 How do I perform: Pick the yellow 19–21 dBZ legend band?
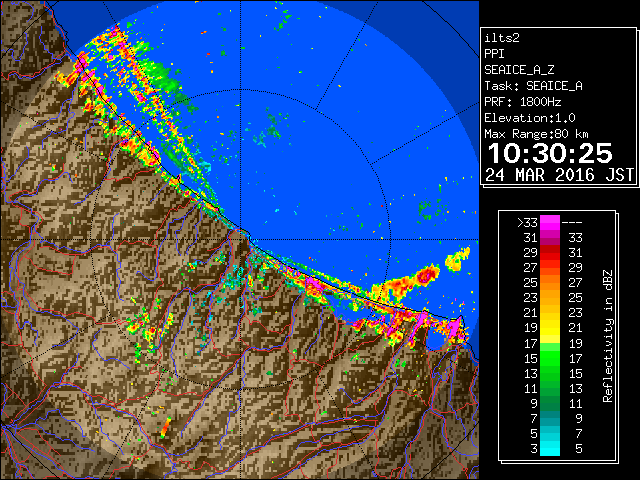click(550, 328)
